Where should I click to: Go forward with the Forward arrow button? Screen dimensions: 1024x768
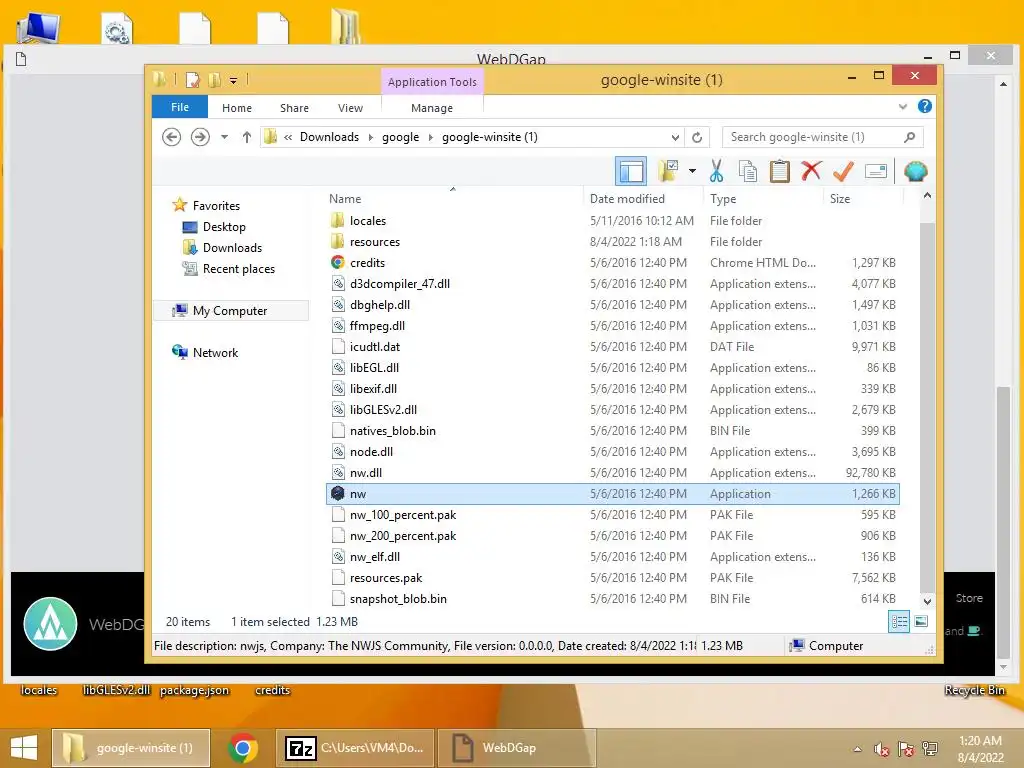click(x=200, y=137)
